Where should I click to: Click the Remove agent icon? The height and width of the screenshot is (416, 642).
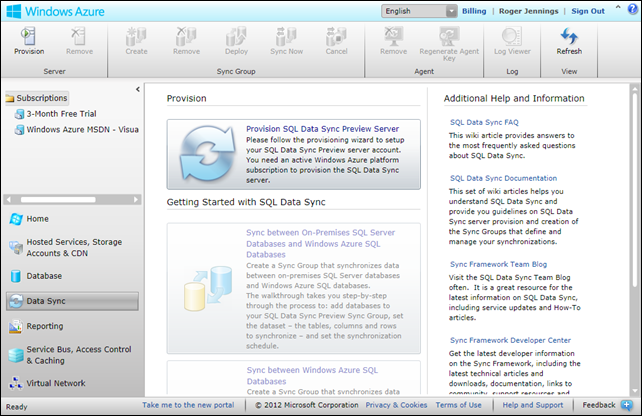(393, 36)
